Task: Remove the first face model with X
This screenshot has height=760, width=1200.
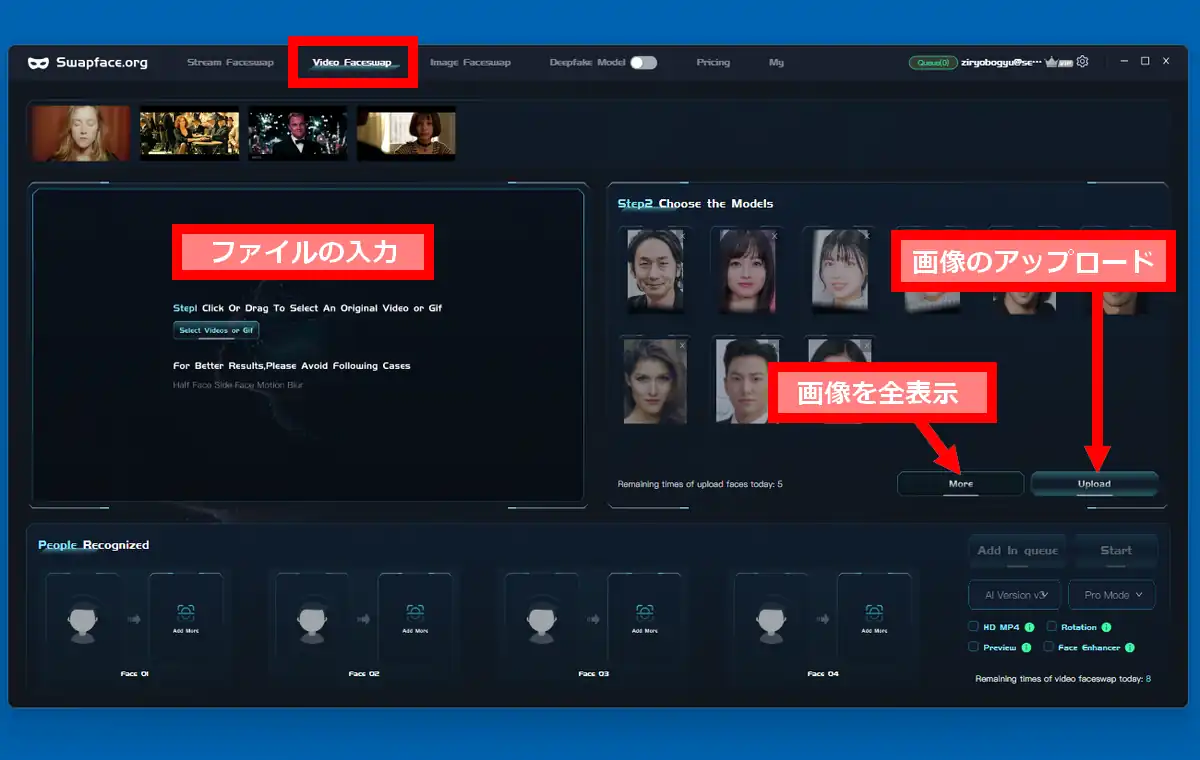Action: pyautogui.click(x=681, y=236)
